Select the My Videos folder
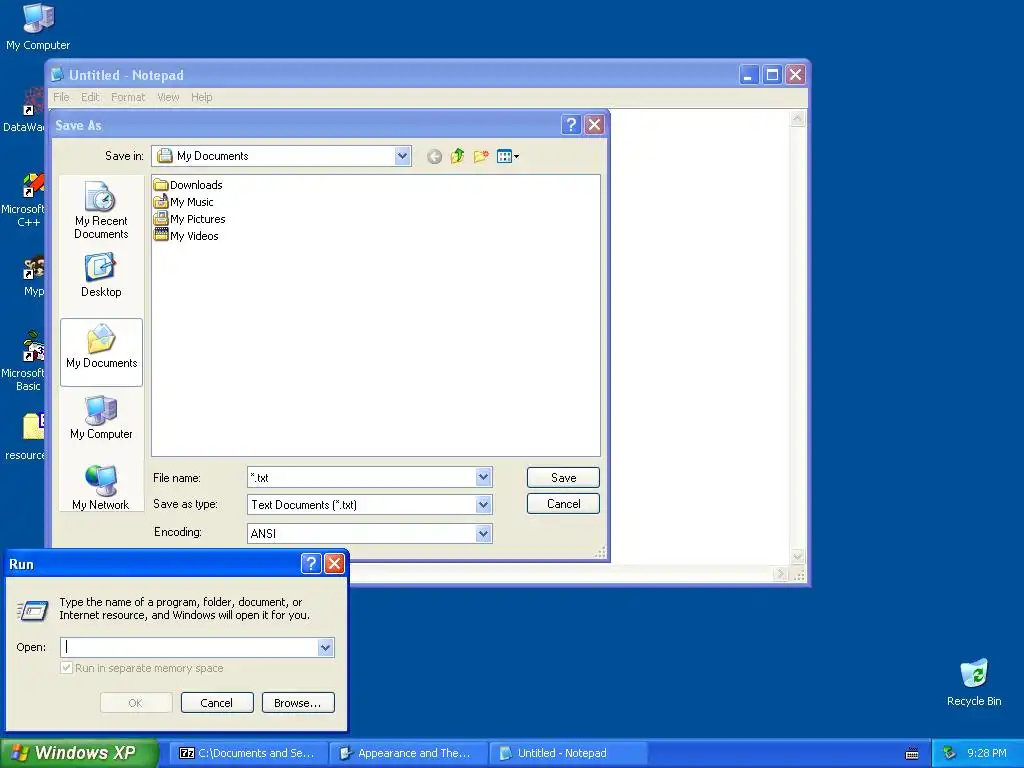 (186, 236)
